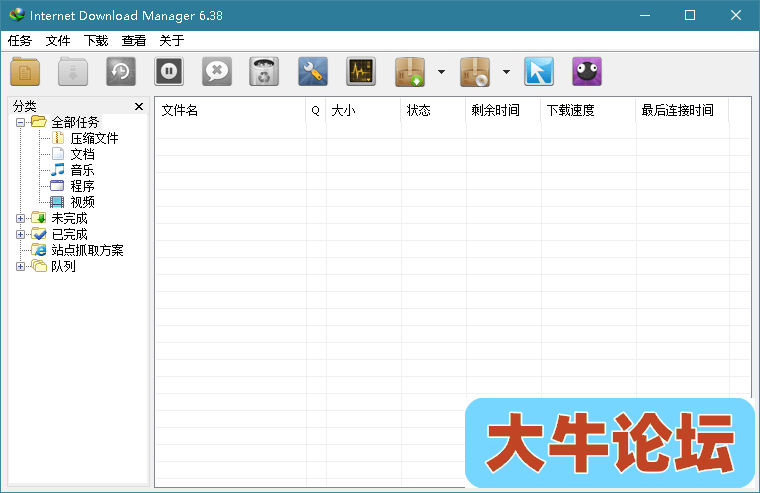Click the checkmark finished folder icon
The height and width of the screenshot is (493, 760).
[x=39, y=234]
